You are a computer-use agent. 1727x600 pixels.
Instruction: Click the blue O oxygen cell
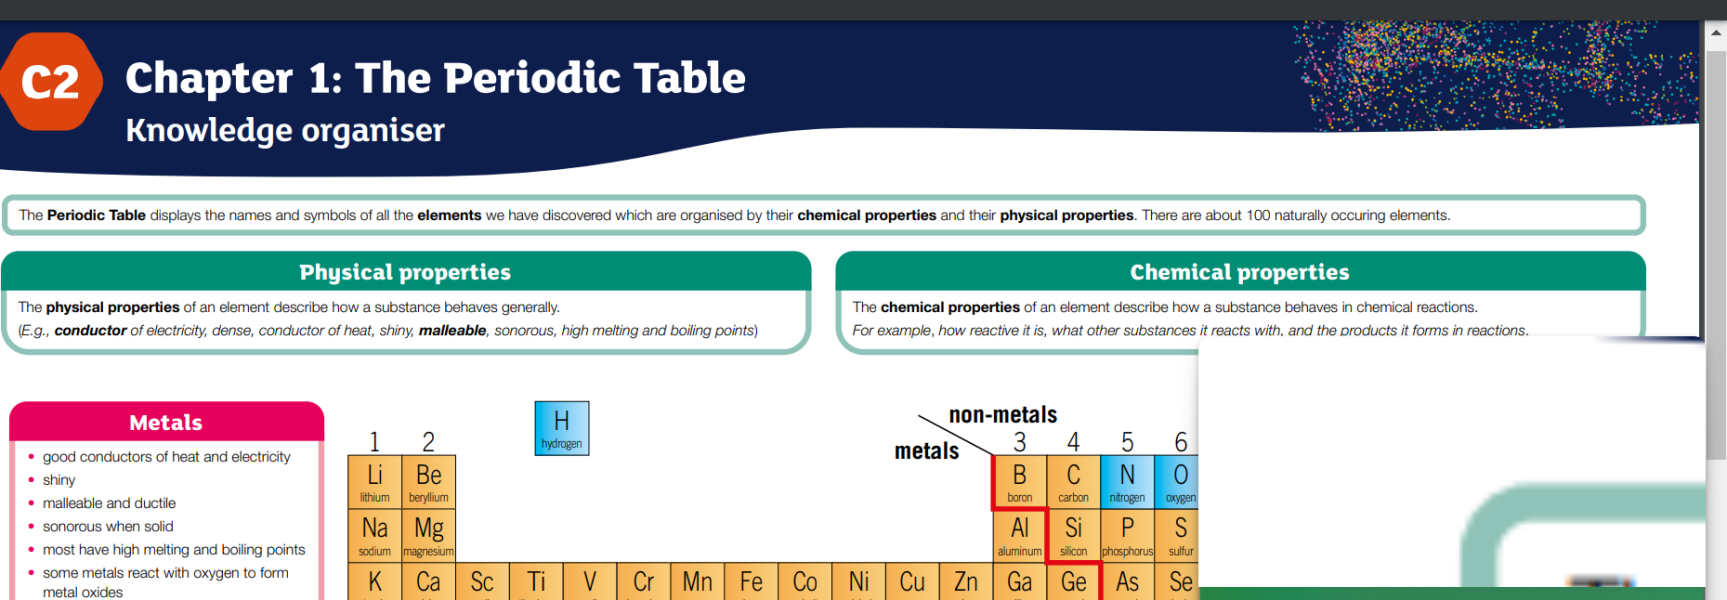click(1178, 482)
